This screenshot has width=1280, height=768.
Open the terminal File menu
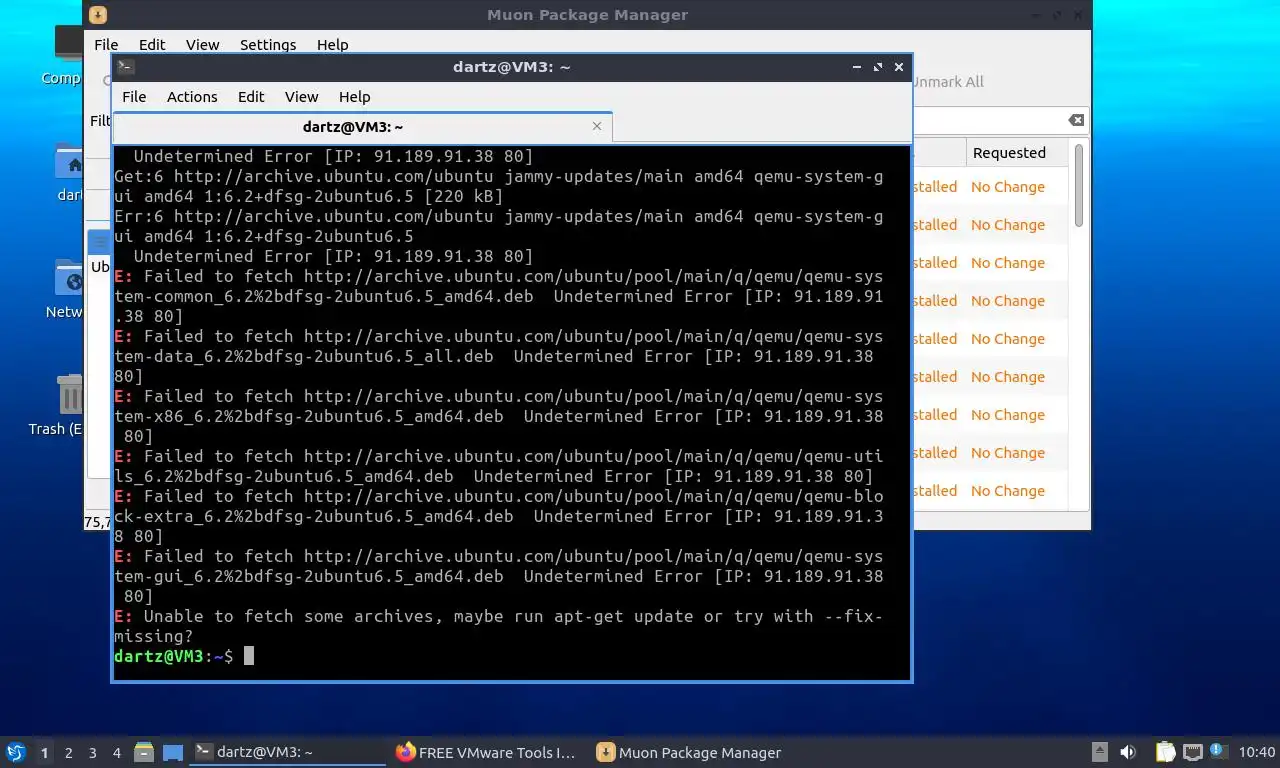tap(134, 97)
